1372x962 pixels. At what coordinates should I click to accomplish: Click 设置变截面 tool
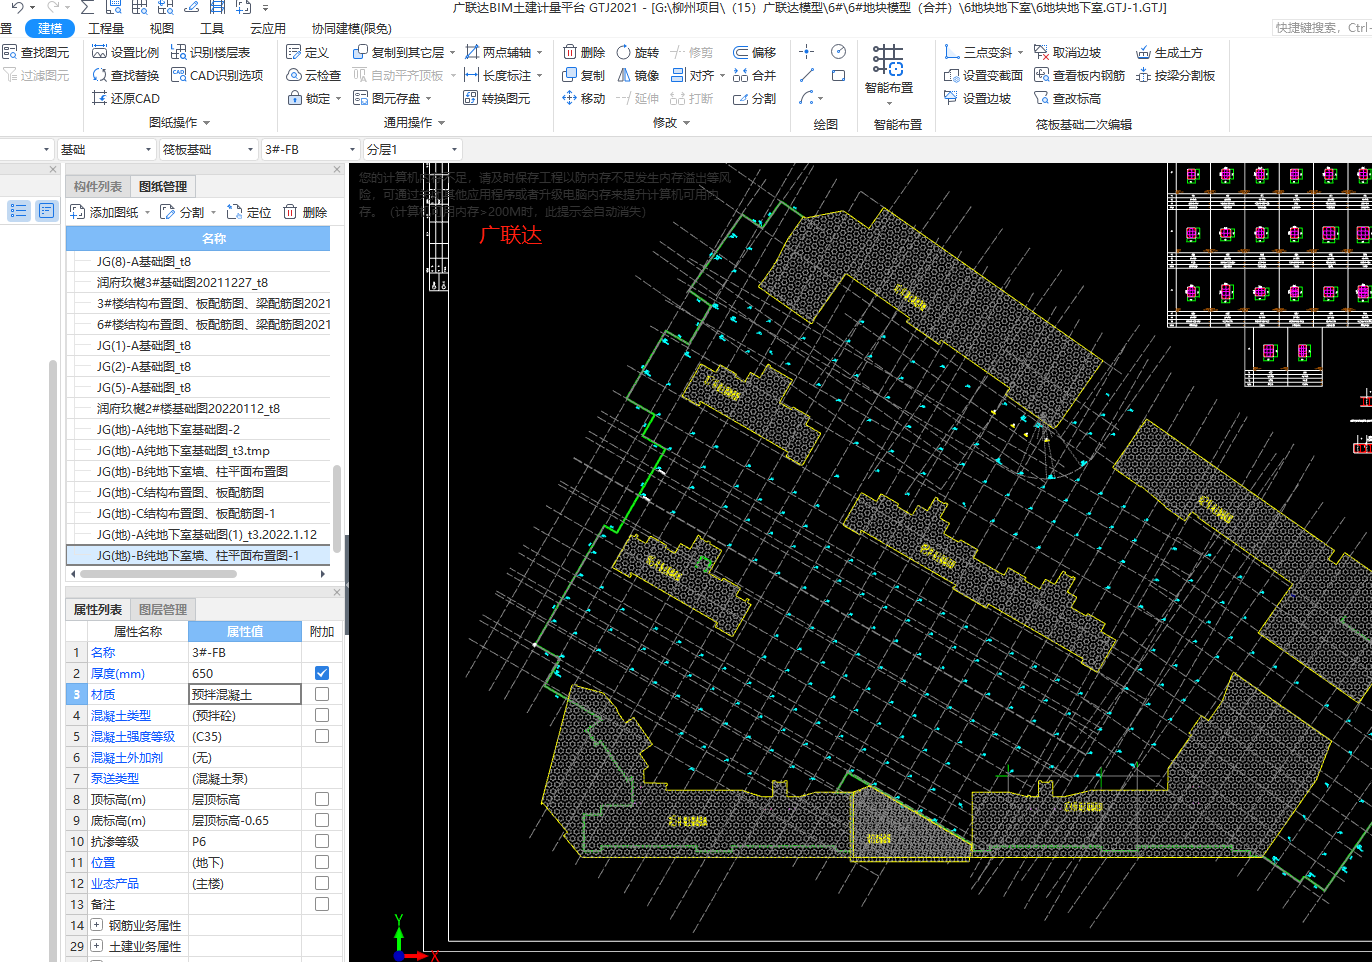(x=983, y=75)
